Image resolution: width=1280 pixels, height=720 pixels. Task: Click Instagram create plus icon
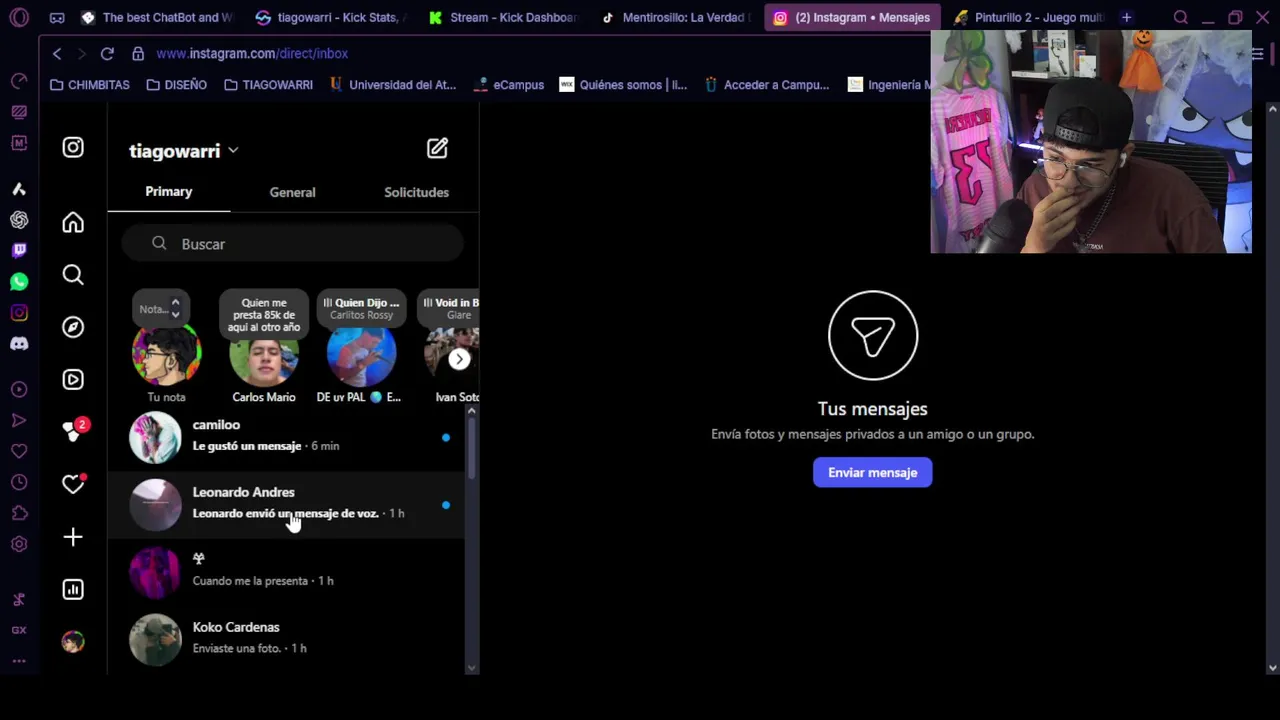(x=73, y=537)
